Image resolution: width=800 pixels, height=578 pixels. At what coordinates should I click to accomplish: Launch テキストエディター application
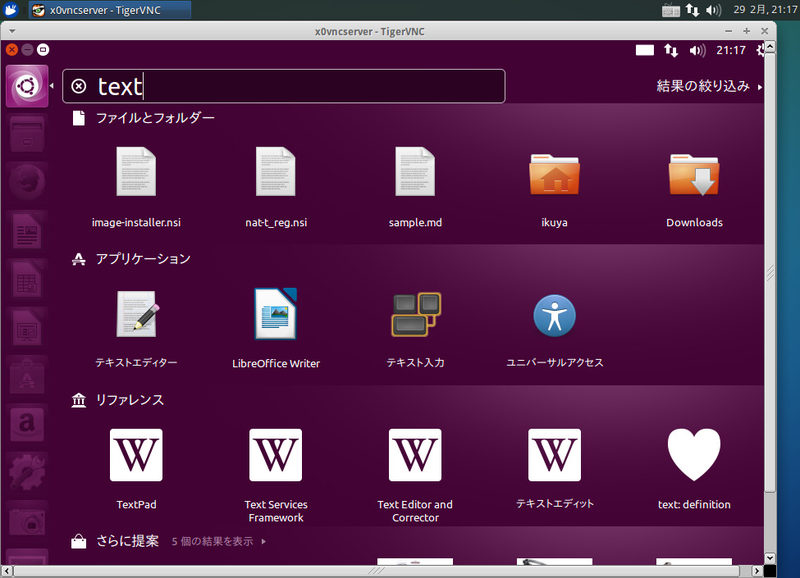click(136, 329)
